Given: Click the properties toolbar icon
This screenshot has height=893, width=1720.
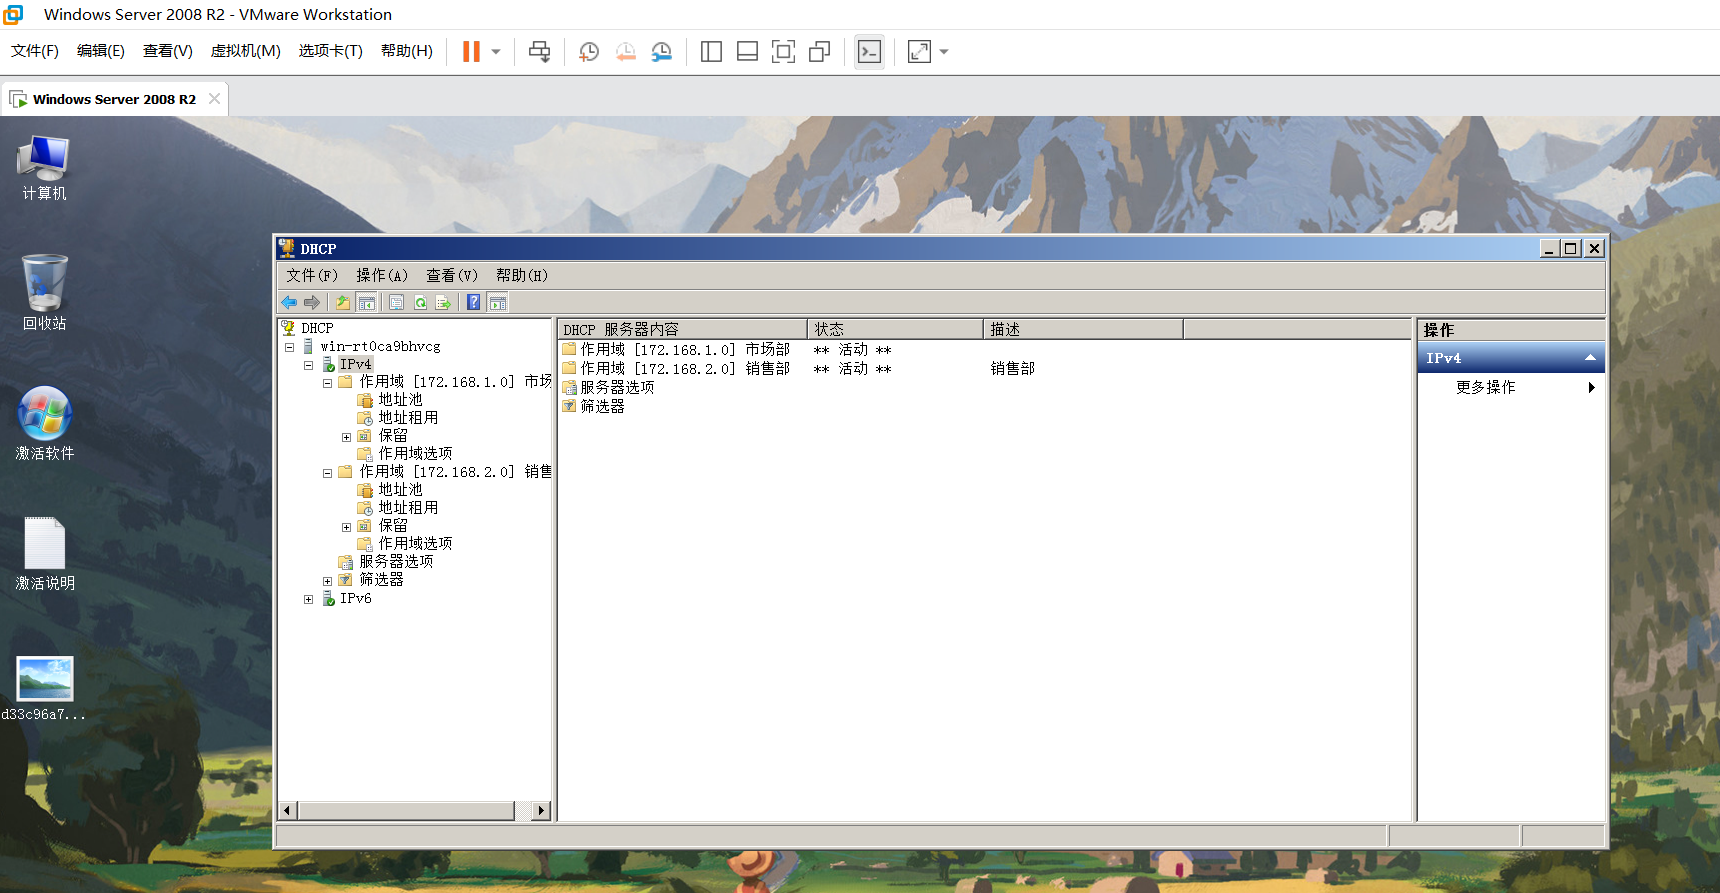Looking at the screenshot, I should tap(397, 302).
